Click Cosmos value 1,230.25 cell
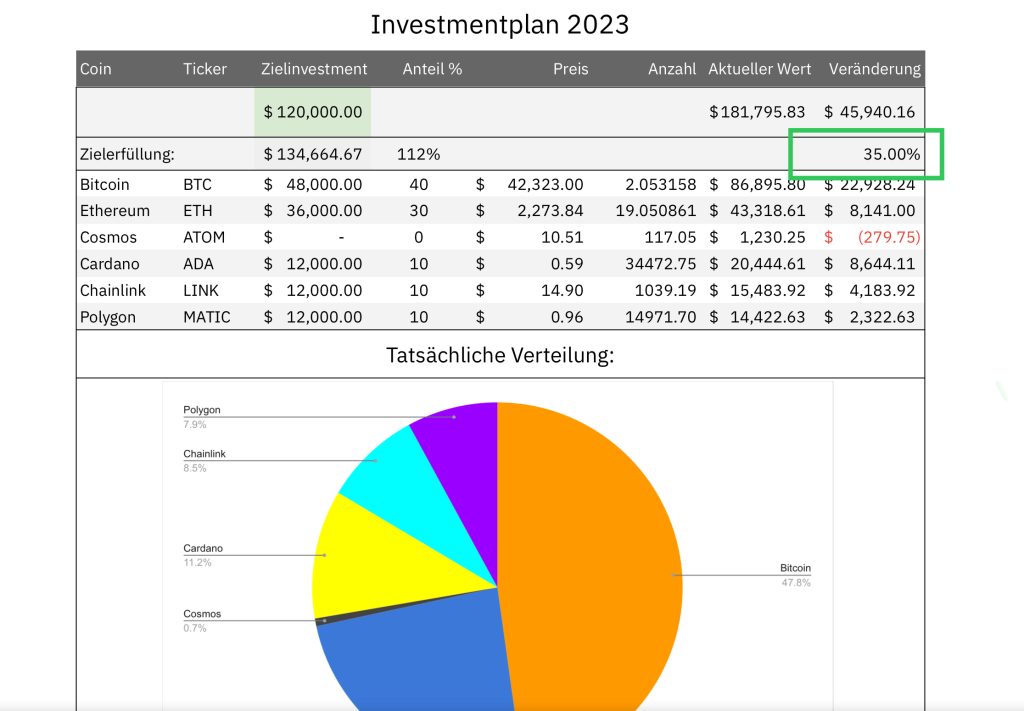 pyautogui.click(x=758, y=237)
